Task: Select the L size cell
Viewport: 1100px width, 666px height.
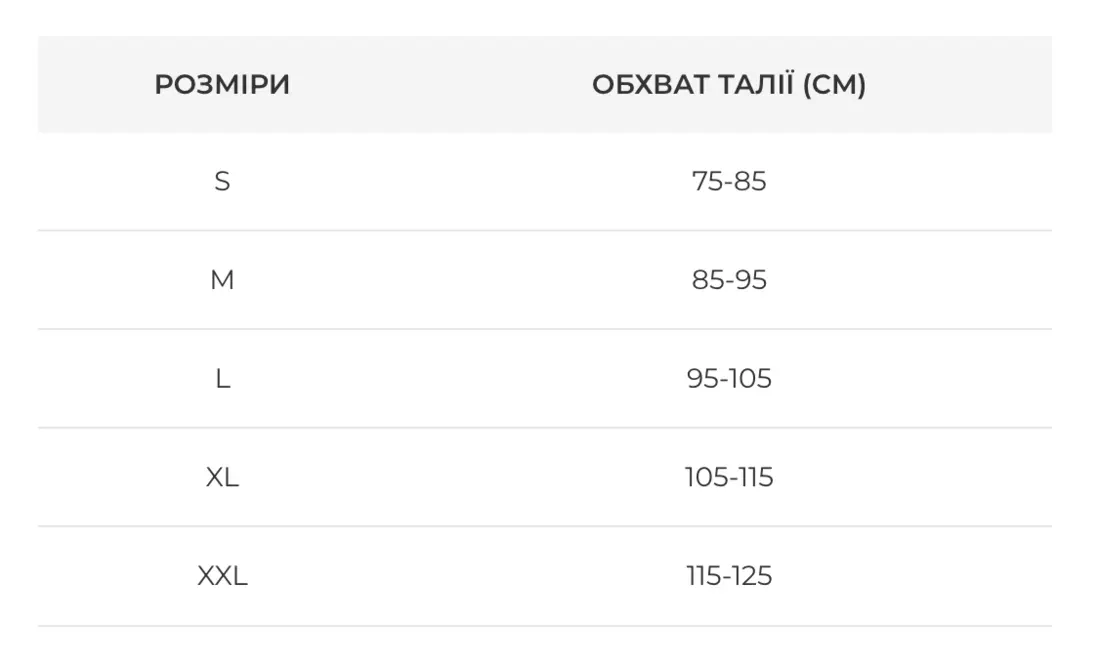Action: (x=222, y=379)
